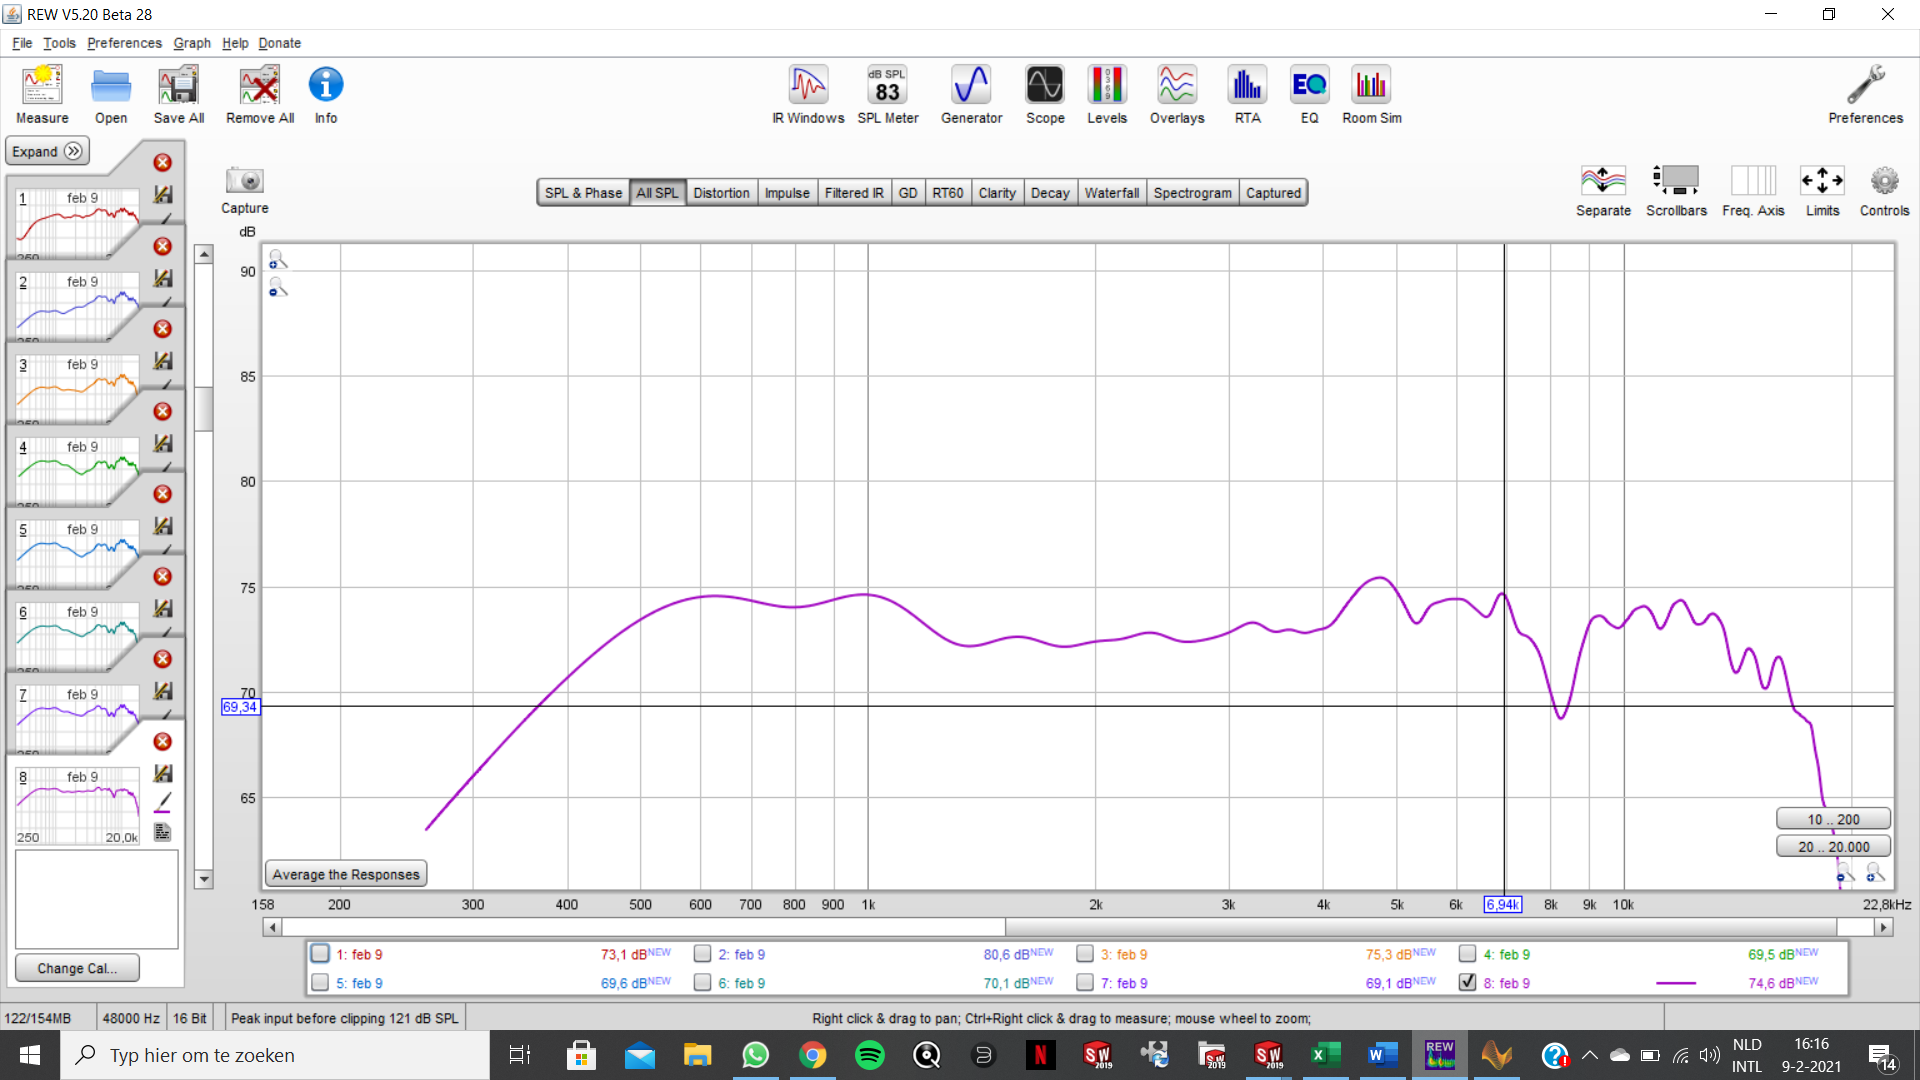Enable trace 6: feb 9 checkbox
1920x1080 pixels.
tap(702, 982)
